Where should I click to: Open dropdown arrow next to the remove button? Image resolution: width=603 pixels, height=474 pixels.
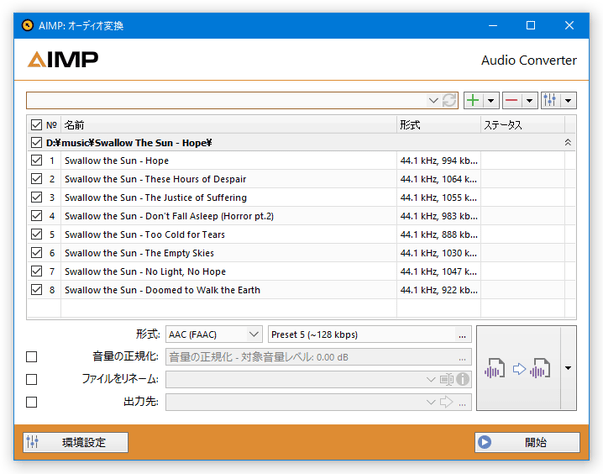point(529,100)
